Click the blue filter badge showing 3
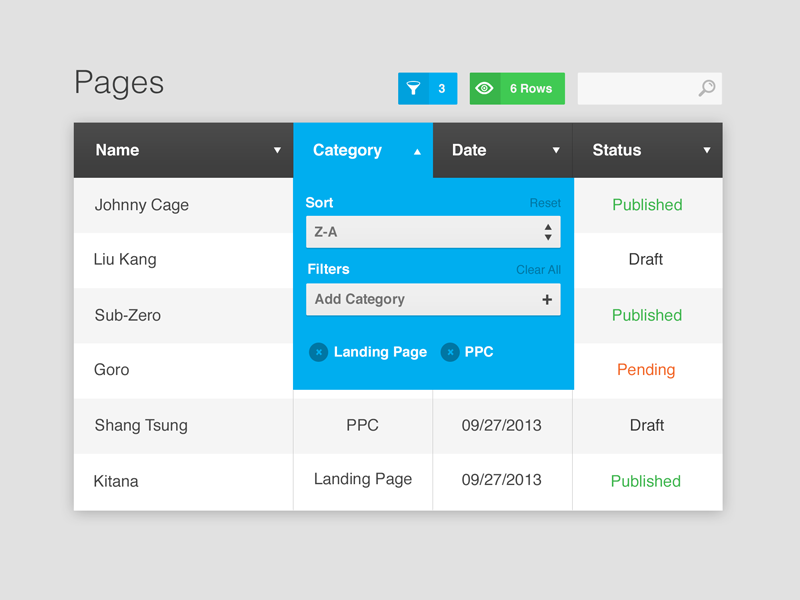Viewport: 800px width, 600px height. tap(441, 88)
